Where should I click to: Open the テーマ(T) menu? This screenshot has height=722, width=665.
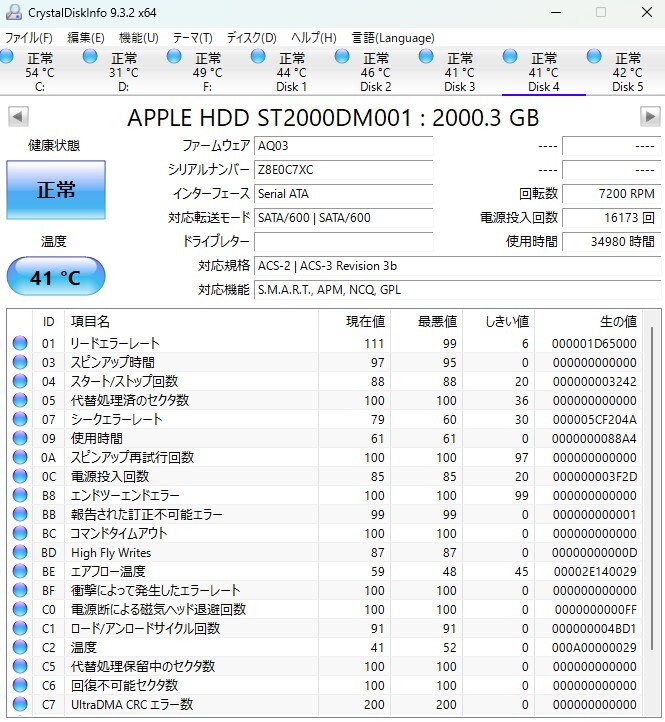[x=192, y=38]
